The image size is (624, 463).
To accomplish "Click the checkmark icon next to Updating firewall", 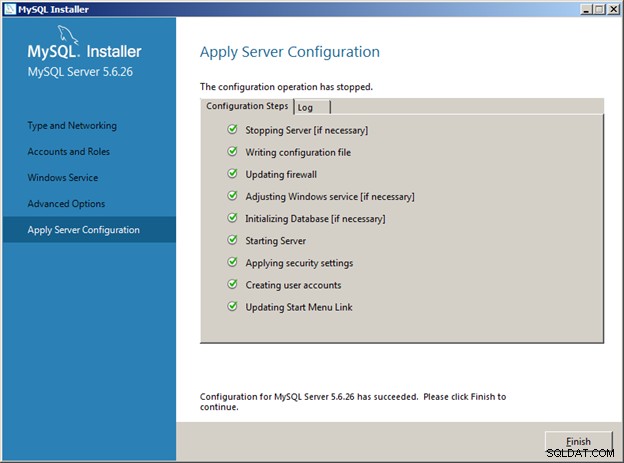I will point(232,174).
